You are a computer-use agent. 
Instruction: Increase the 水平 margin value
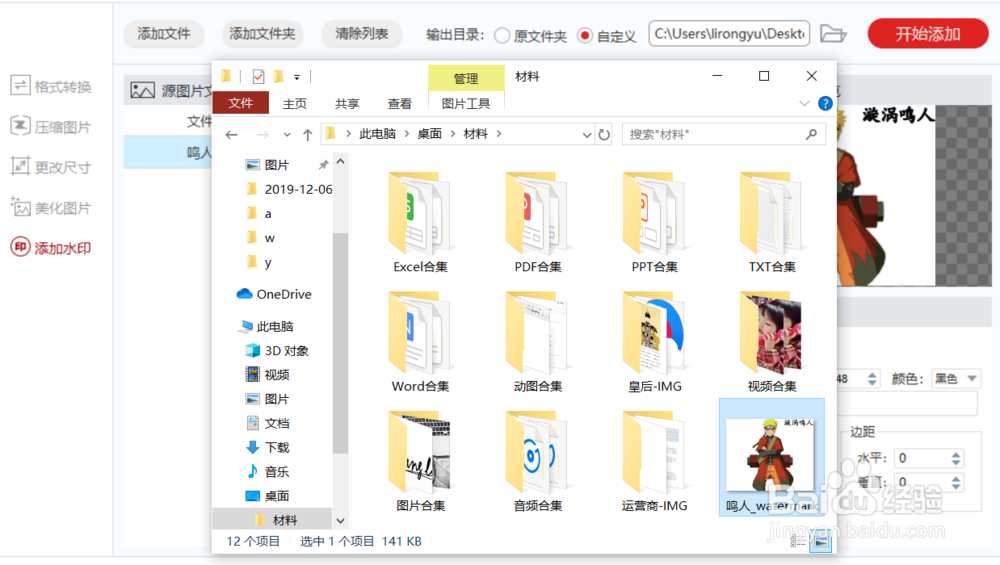pyautogui.click(x=956, y=454)
